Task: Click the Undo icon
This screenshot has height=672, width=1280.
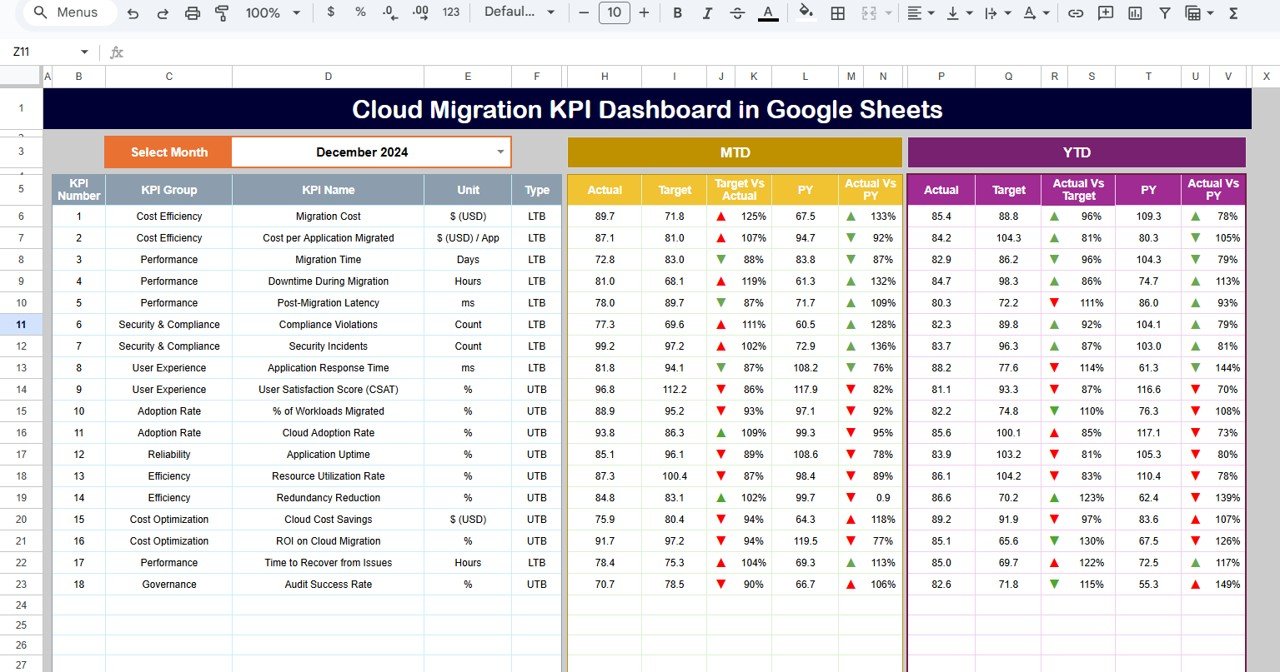Action: pyautogui.click(x=133, y=13)
